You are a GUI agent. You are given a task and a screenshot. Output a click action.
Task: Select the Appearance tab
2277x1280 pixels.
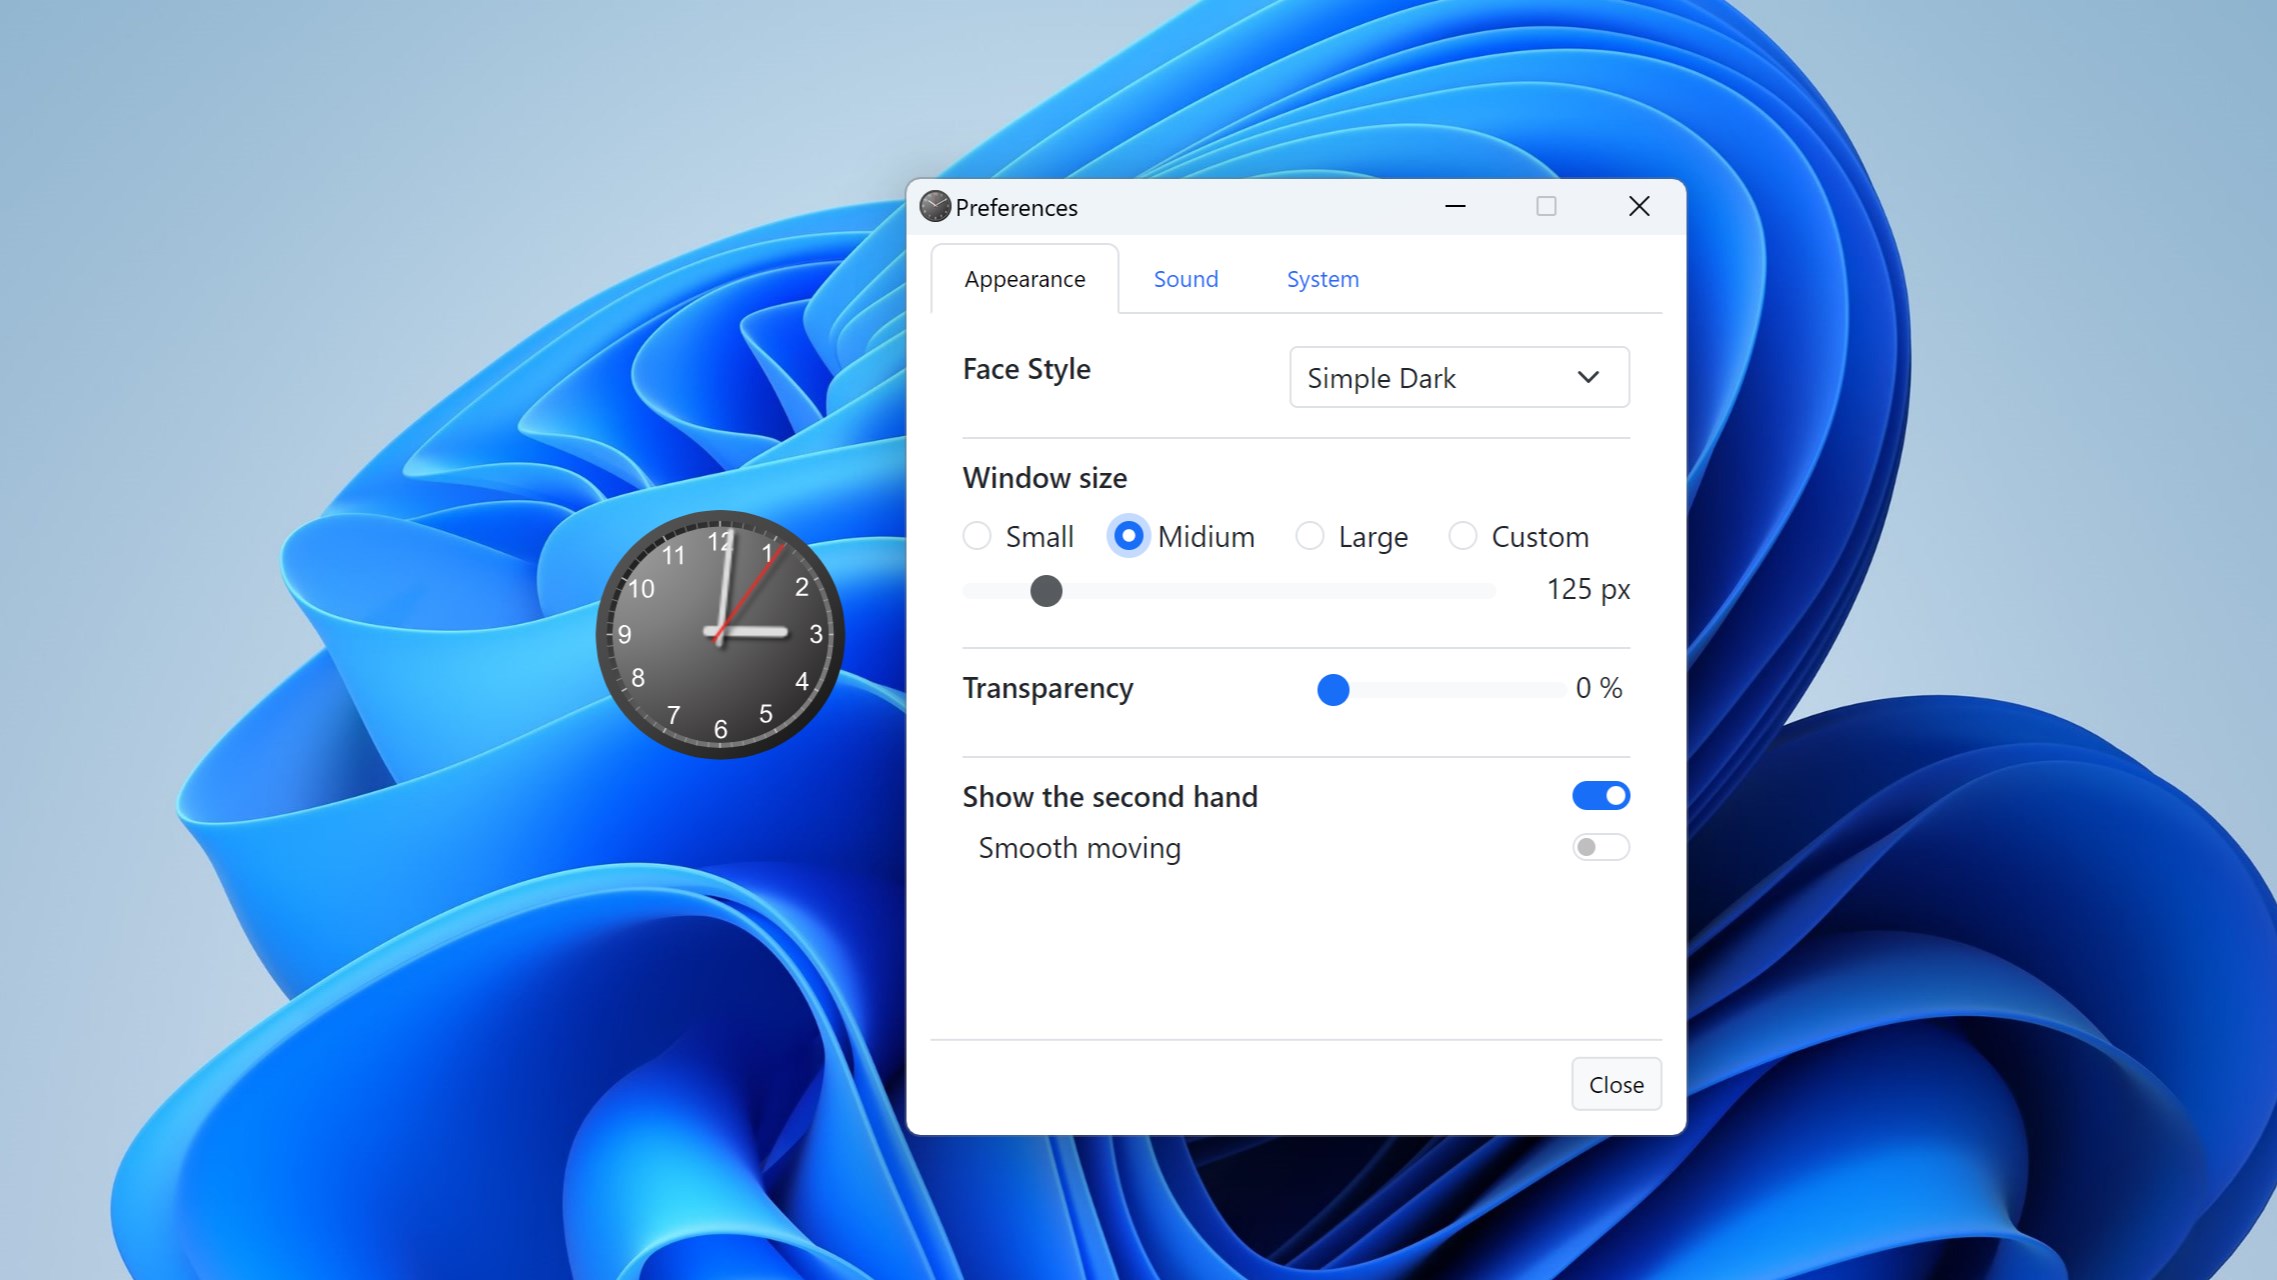tap(1024, 279)
